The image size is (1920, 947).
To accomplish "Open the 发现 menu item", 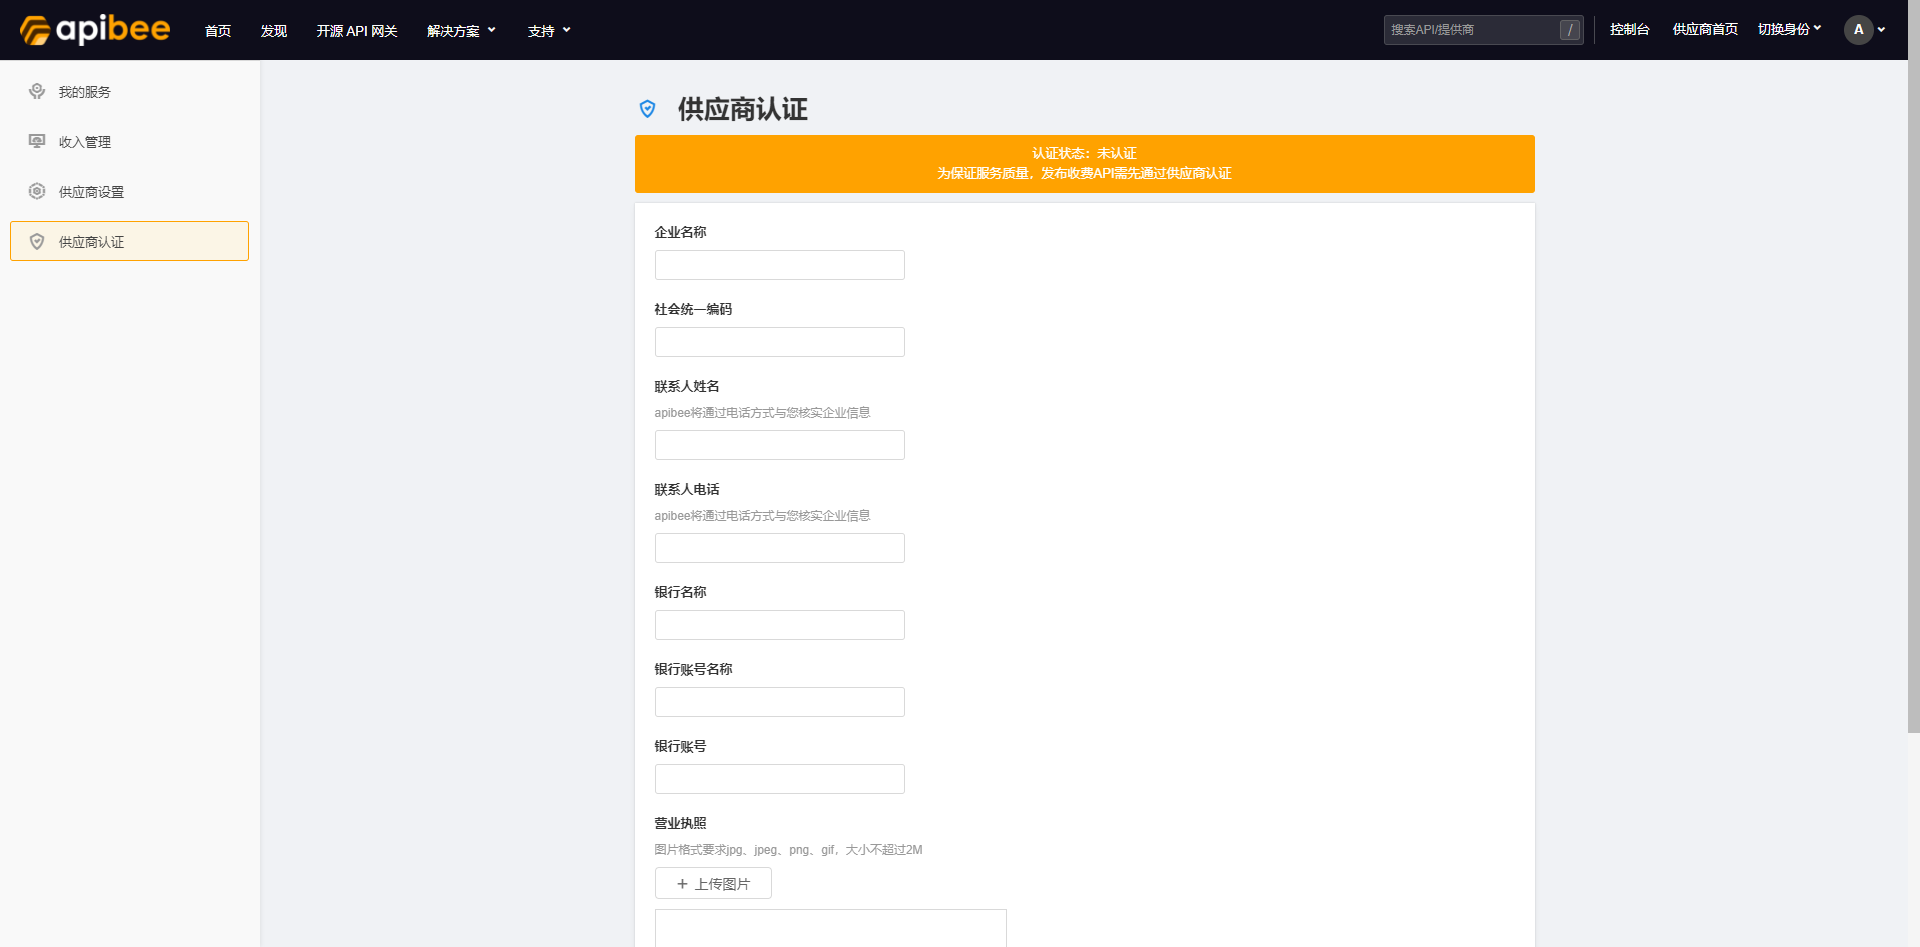I will pyautogui.click(x=274, y=31).
